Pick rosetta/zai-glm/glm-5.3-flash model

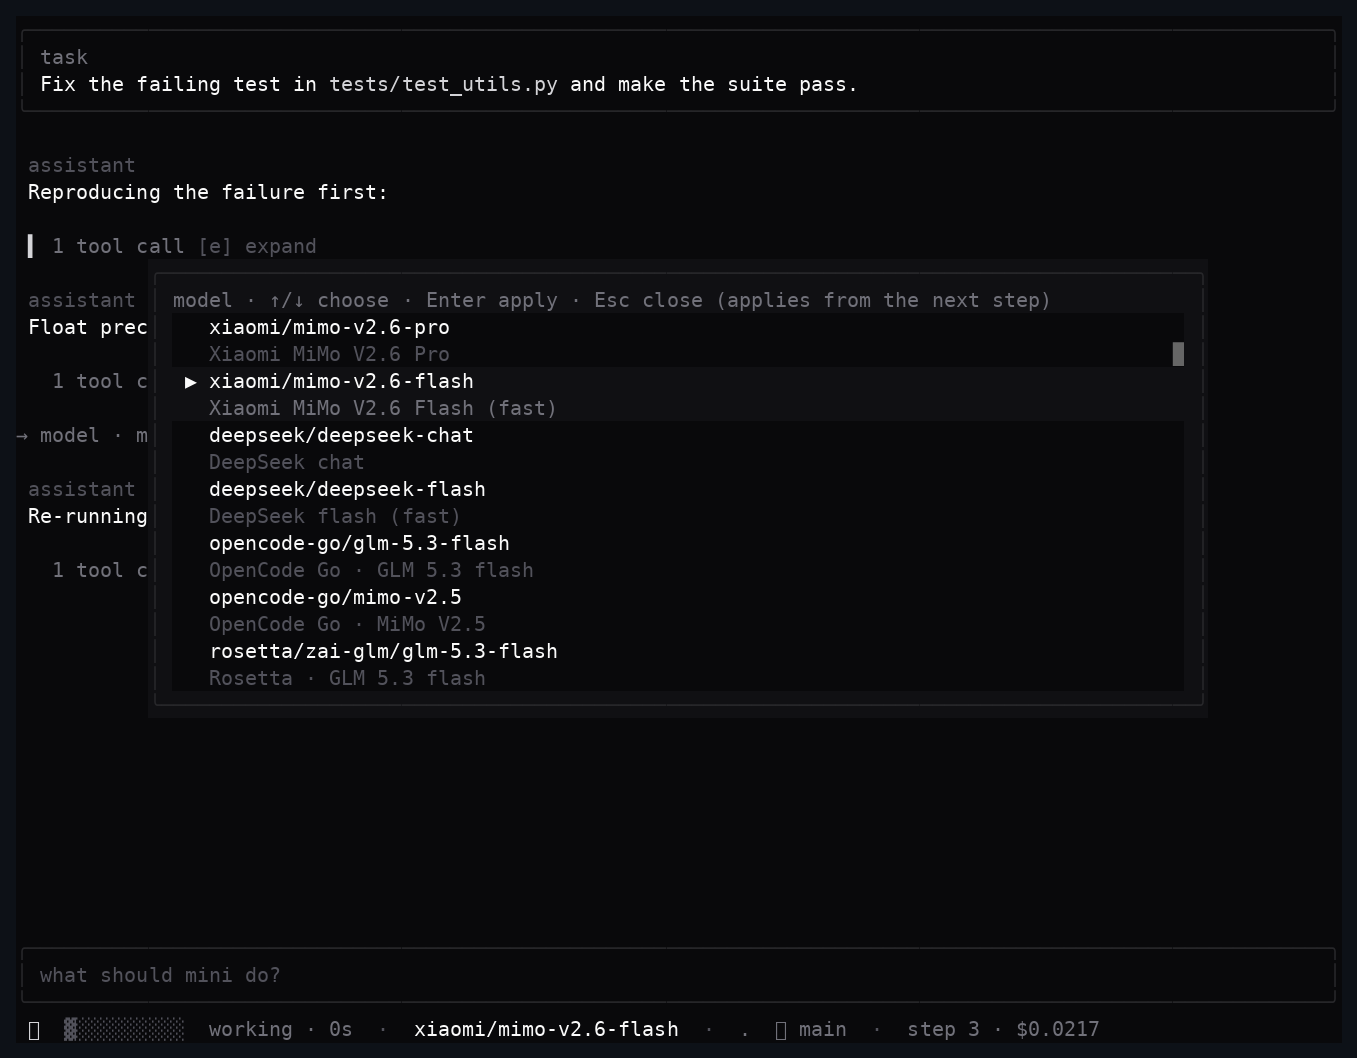tap(678, 664)
